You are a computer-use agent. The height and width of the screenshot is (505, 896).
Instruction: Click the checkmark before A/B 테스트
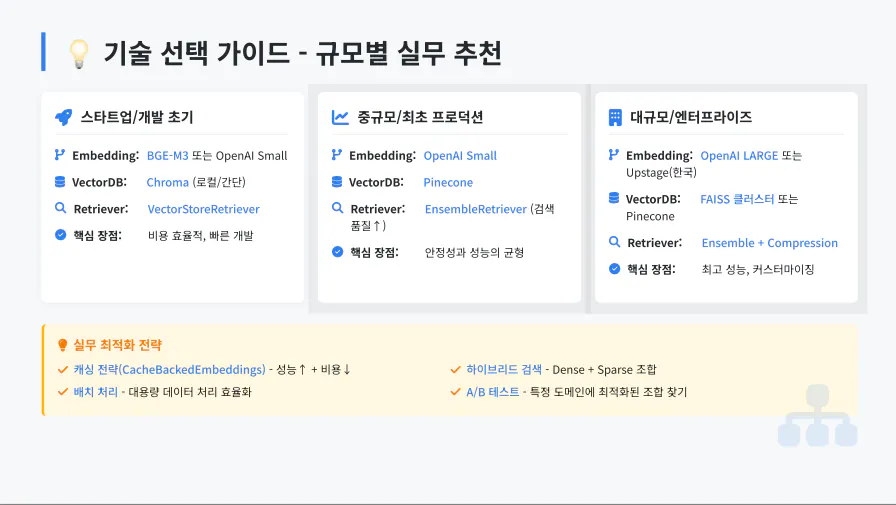[455, 392]
